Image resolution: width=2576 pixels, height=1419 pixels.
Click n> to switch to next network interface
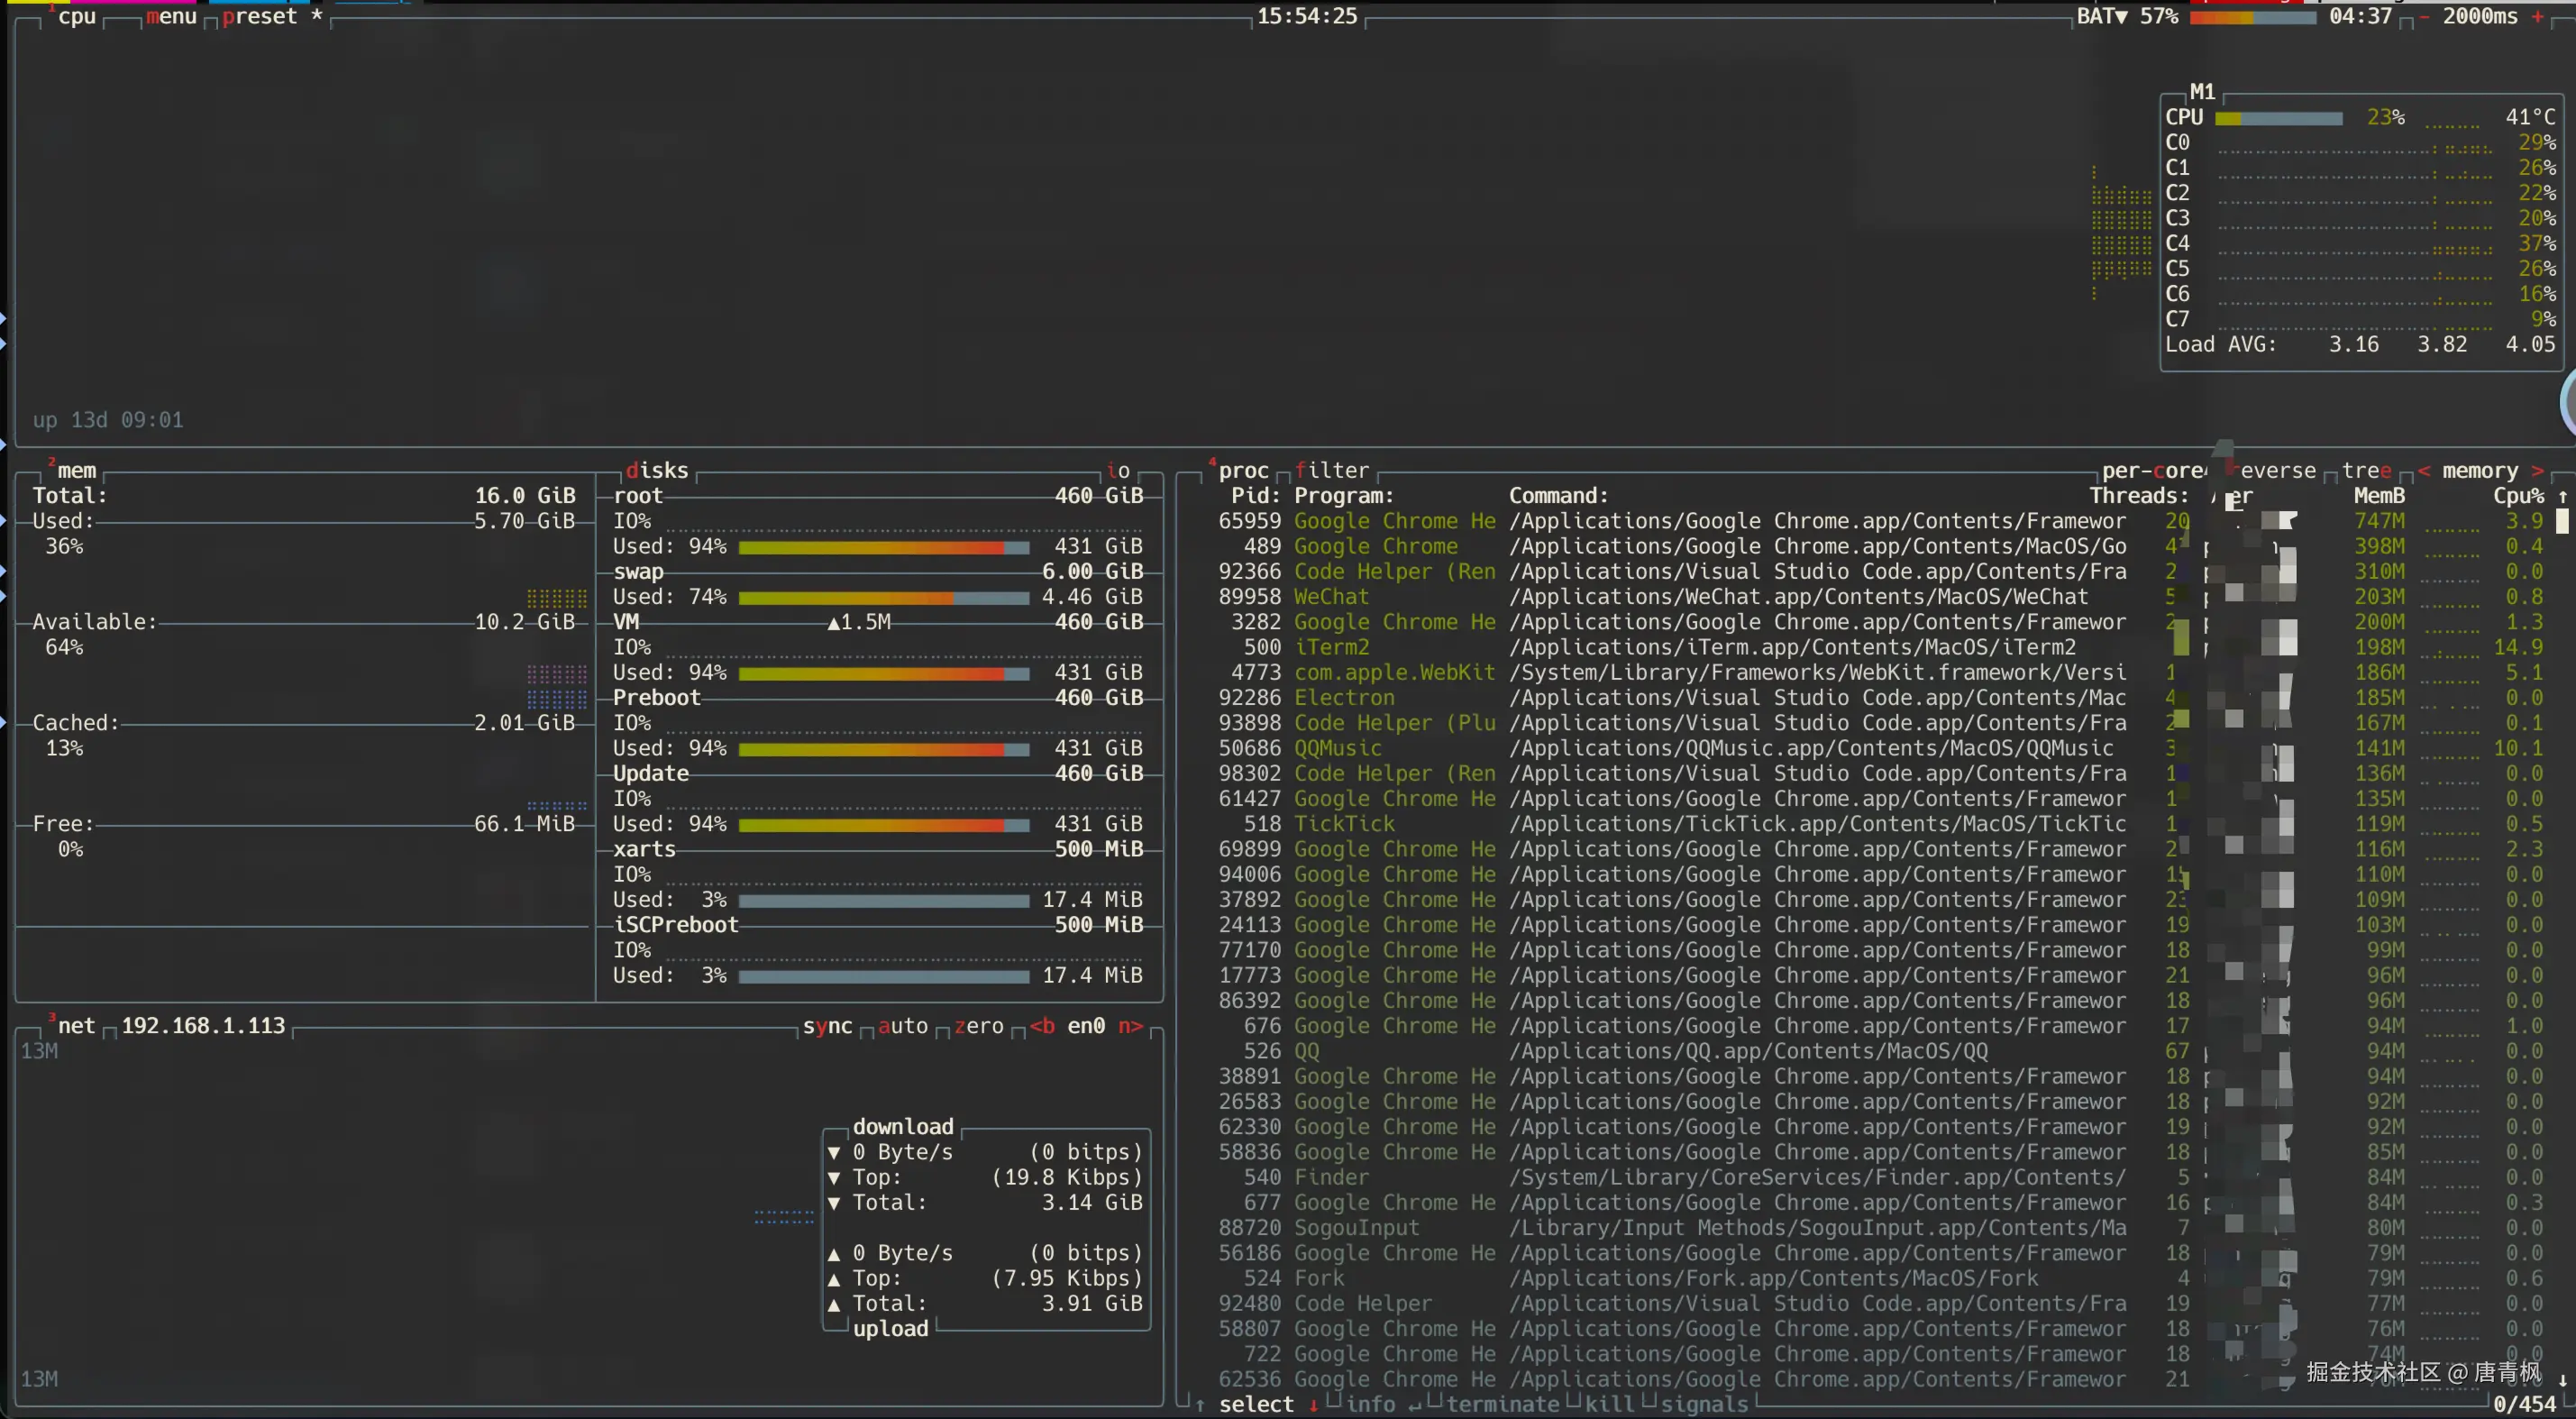tap(1133, 1026)
